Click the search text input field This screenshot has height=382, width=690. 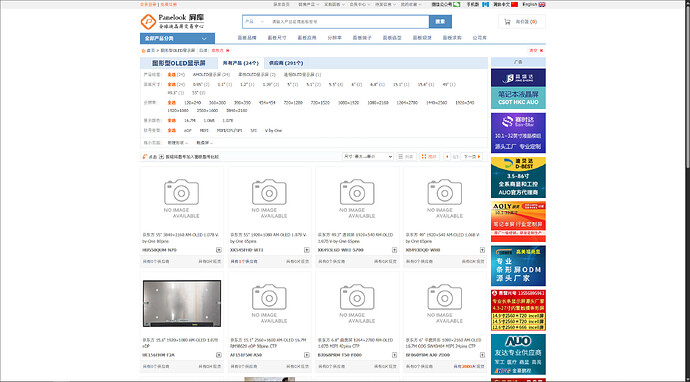348,22
